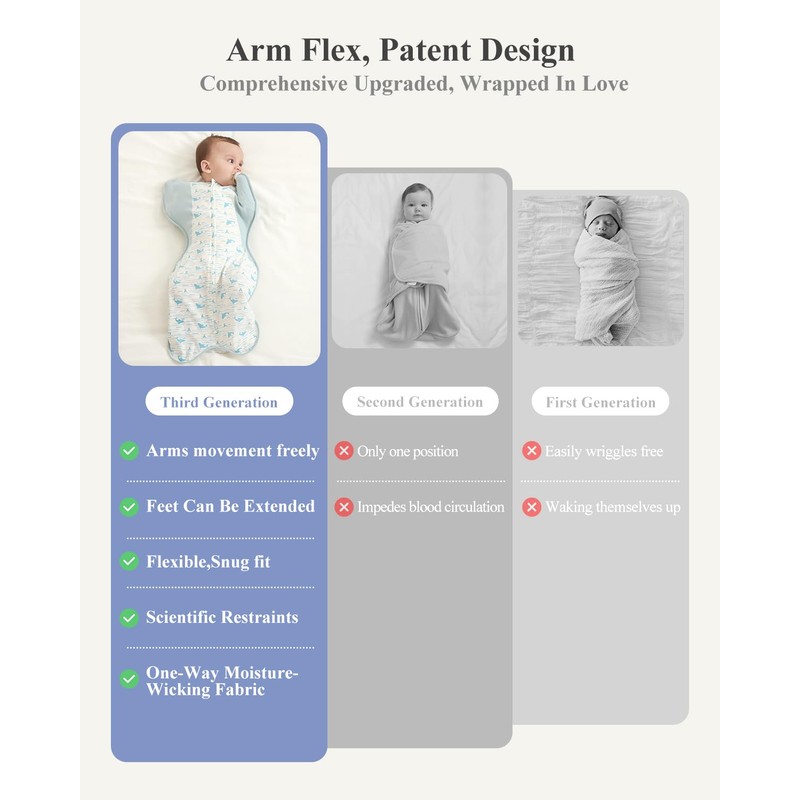The image size is (800, 800).
Task: Click the red X next to Waking themselves up
Action: (531, 507)
